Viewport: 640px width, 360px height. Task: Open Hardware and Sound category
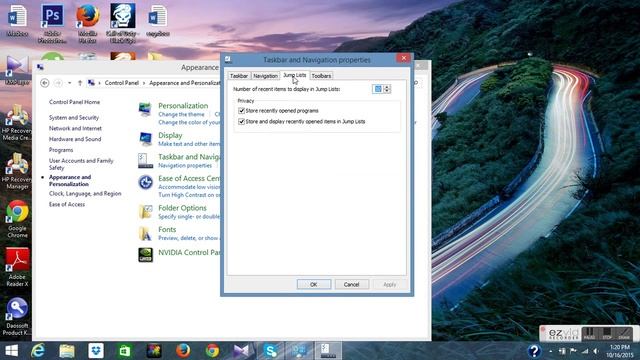(x=75, y=139)
